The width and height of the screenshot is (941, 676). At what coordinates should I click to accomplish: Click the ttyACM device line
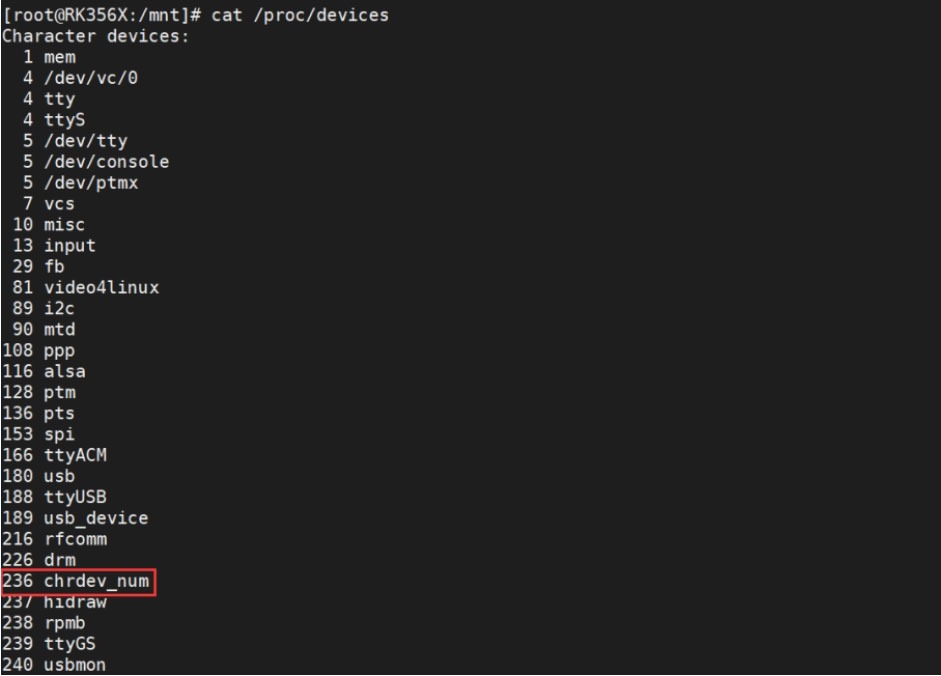(55, 455)
